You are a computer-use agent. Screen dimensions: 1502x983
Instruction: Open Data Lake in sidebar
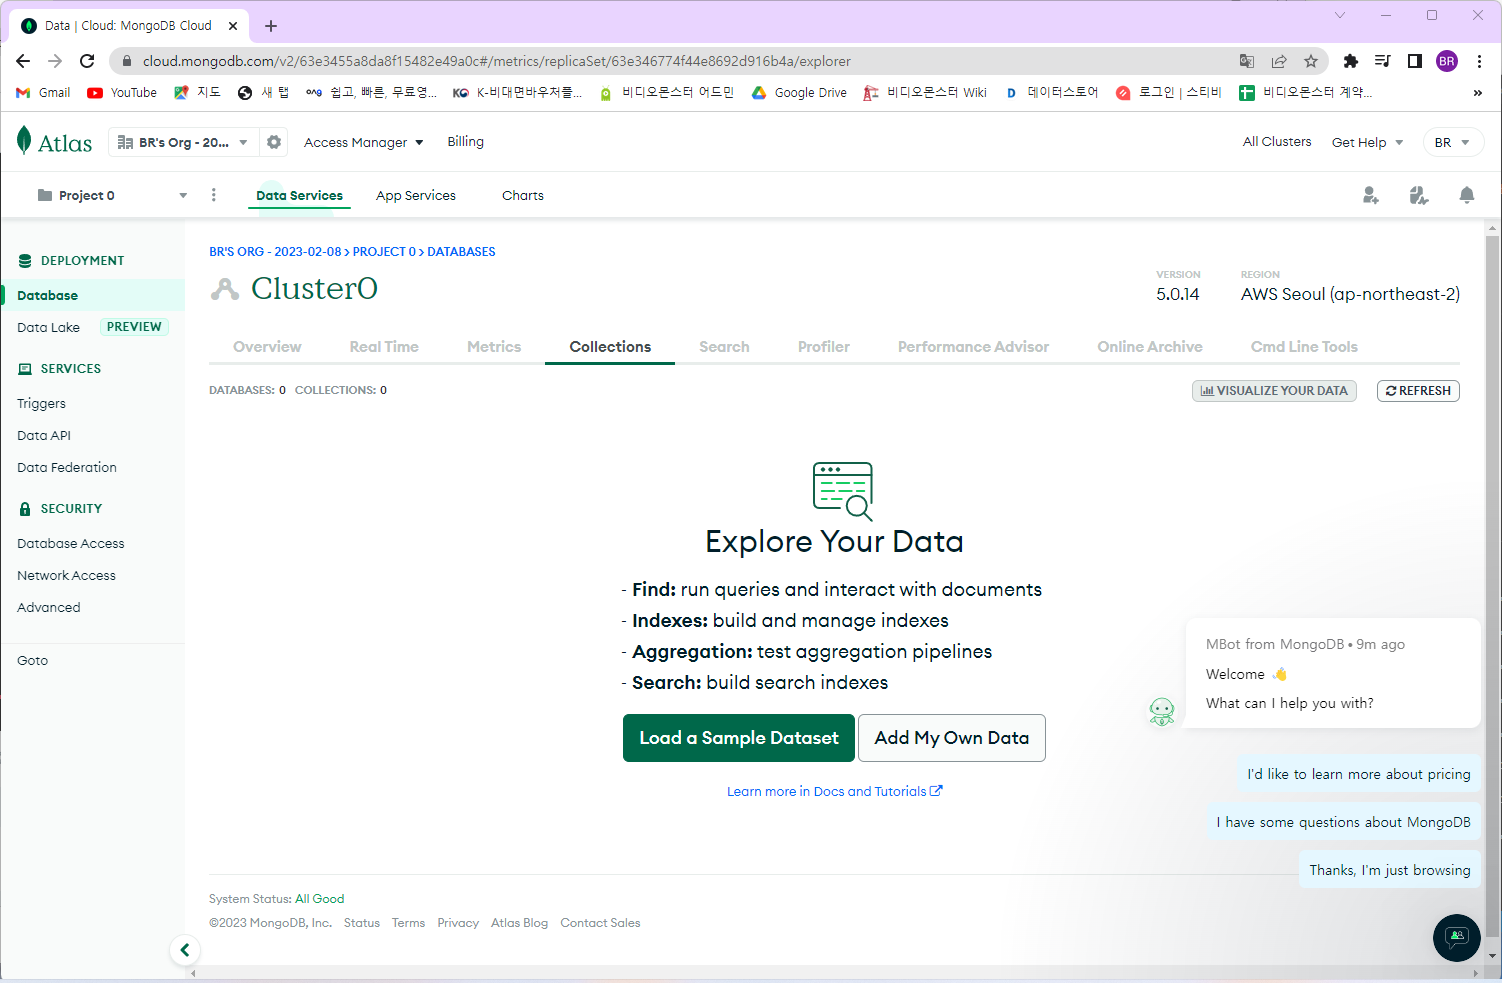pos(48,327)
